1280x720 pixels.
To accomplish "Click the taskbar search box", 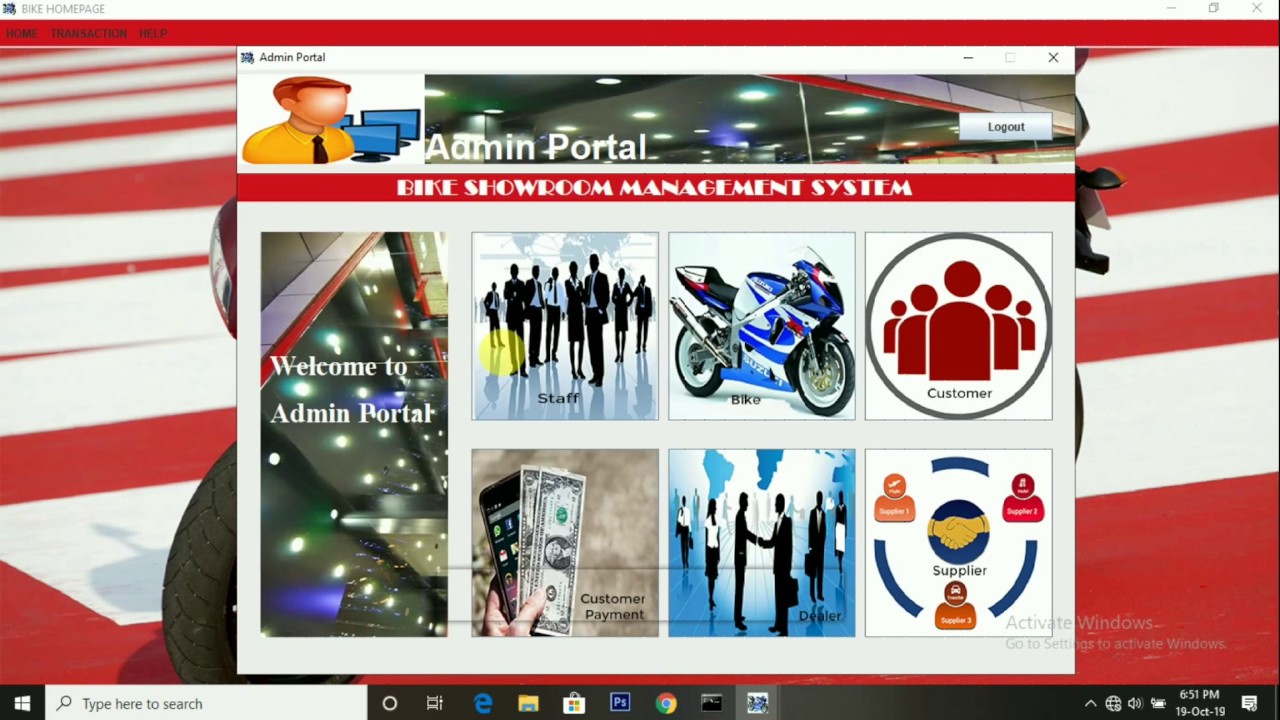I will click(x=207, y=703).
